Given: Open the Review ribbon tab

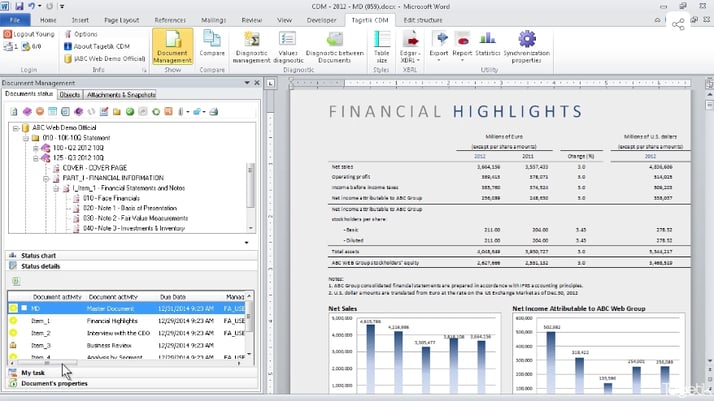Looking at the screenshot, I should click(251, 20).
